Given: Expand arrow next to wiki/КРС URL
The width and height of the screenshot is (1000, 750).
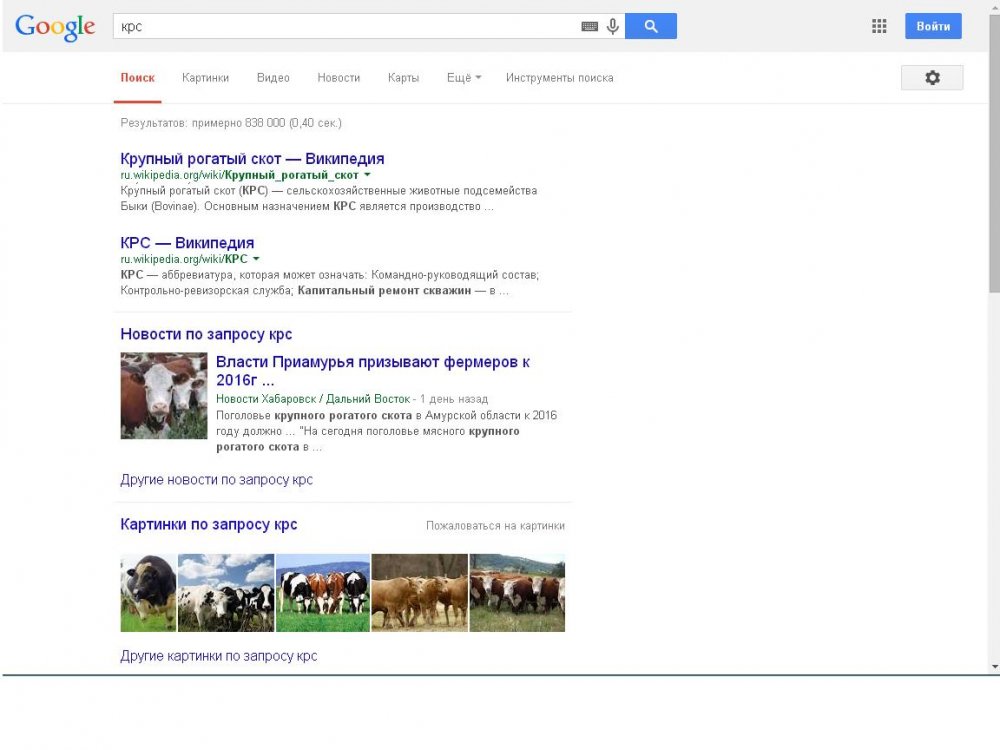Looking at the screenshot, I should coord(256,259).
